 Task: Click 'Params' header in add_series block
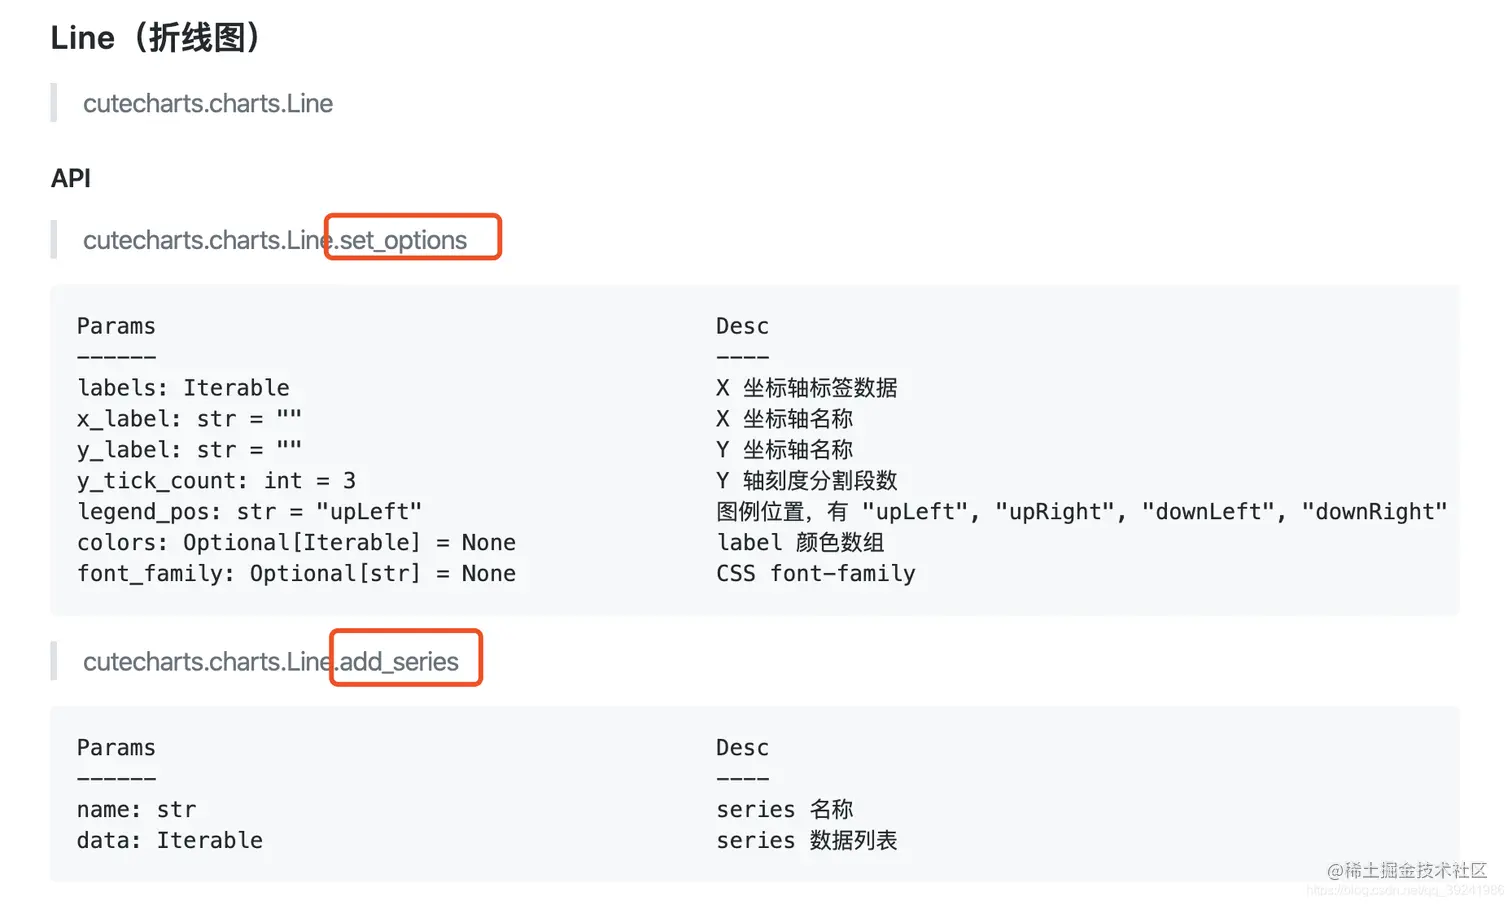116,748
